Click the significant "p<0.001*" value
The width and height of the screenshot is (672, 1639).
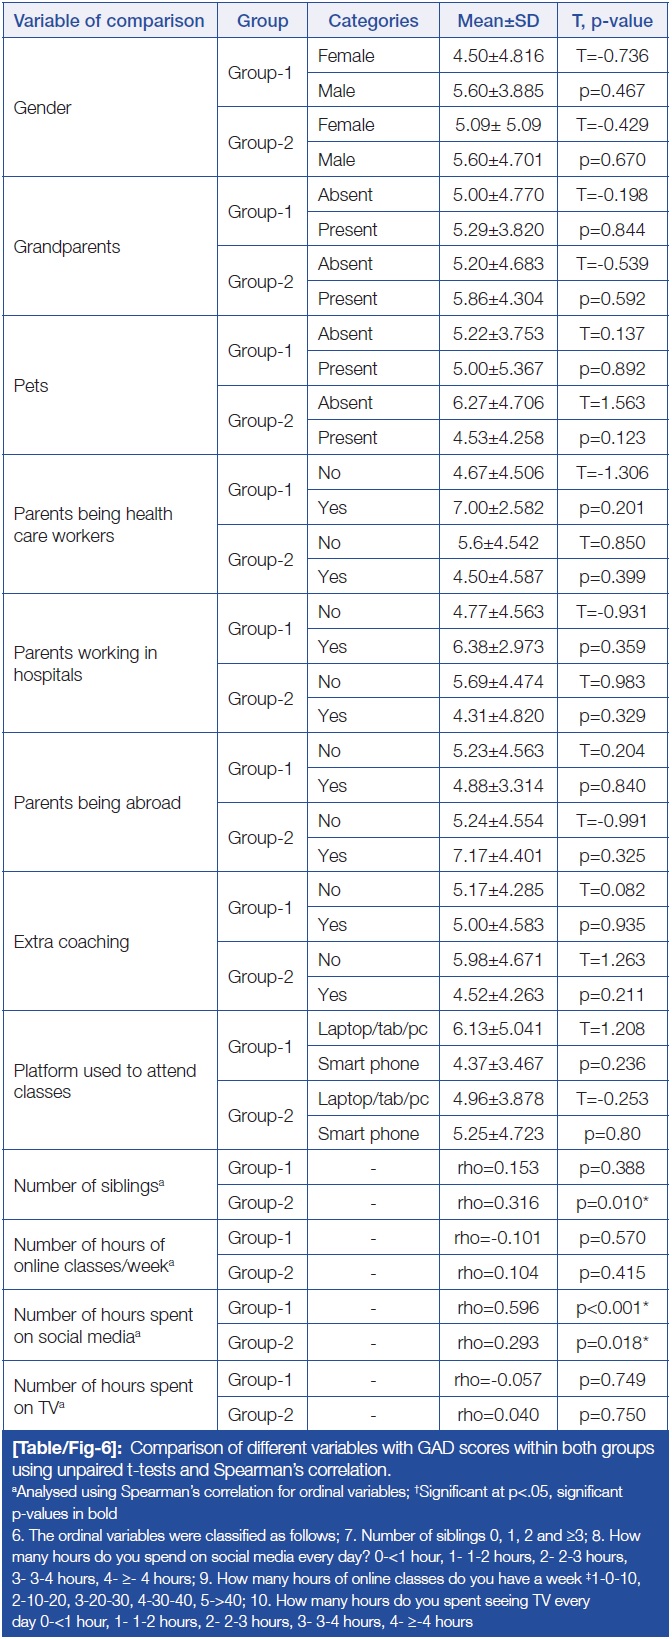tap(612, 1308)
